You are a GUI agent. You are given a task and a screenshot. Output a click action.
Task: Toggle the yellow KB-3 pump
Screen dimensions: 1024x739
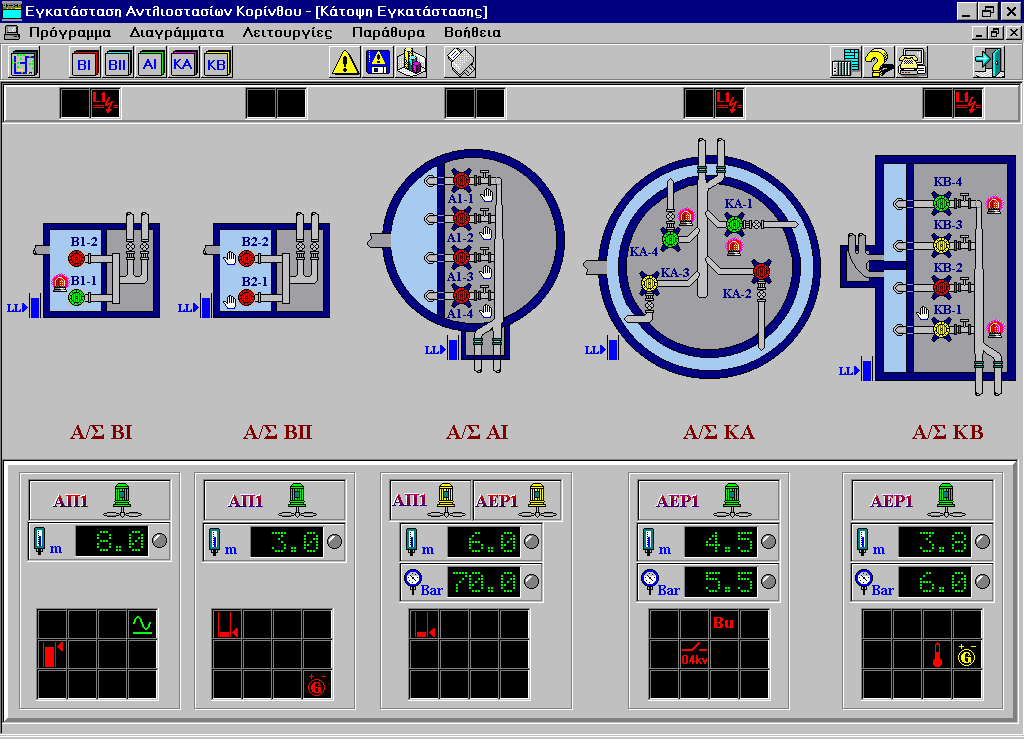(940, 245)
